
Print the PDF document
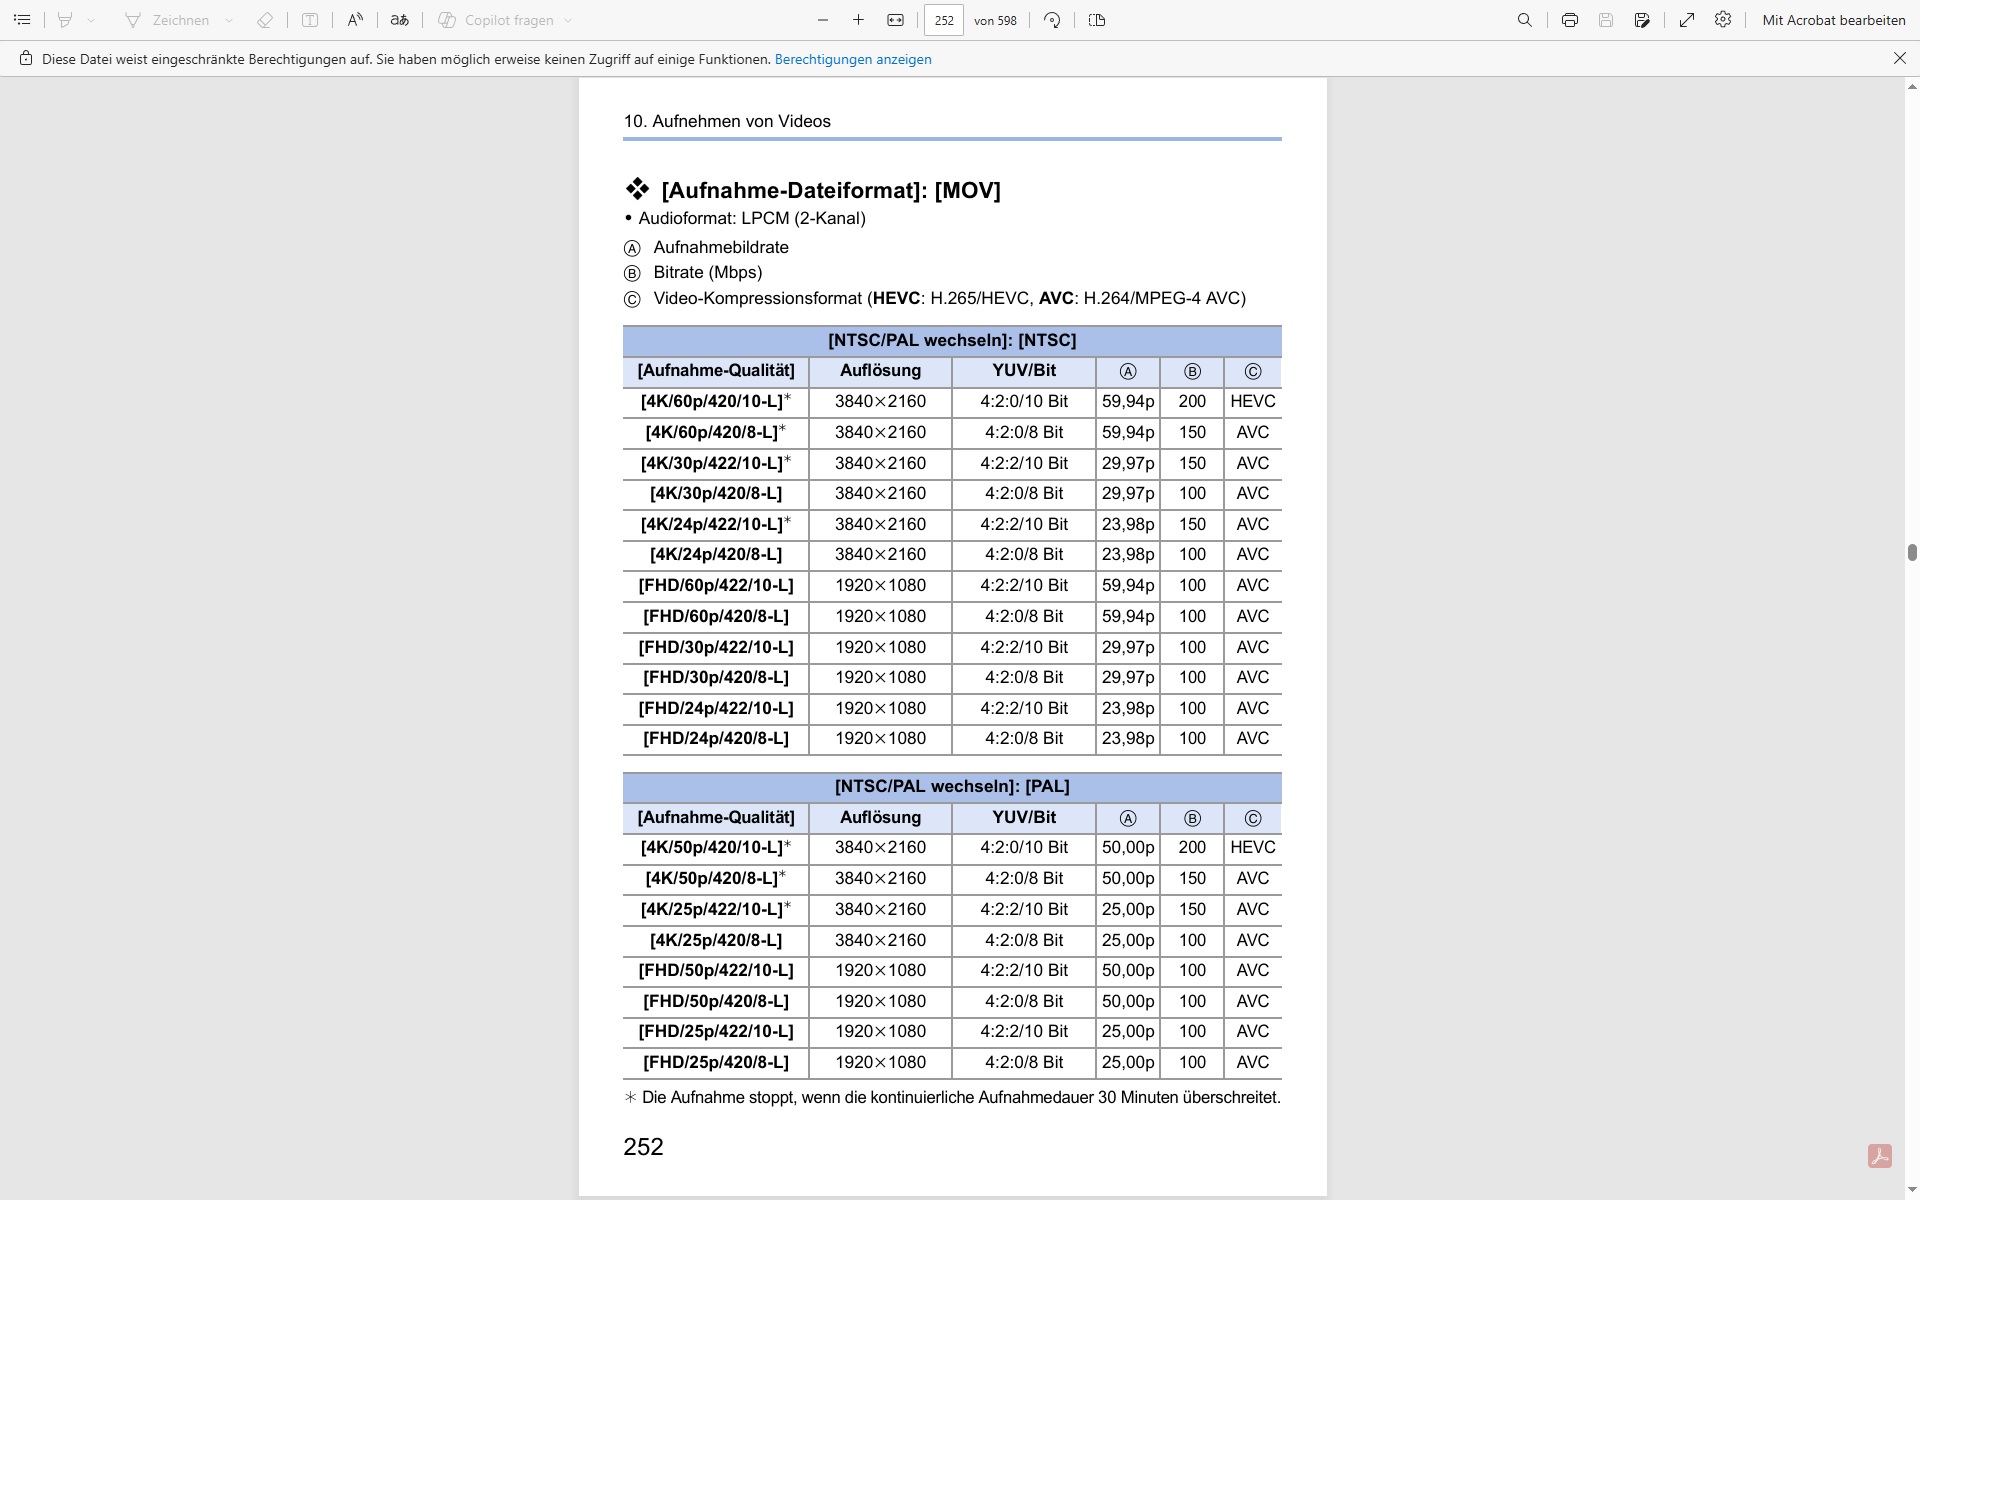pyautogui.click(x=1570, y=20)
